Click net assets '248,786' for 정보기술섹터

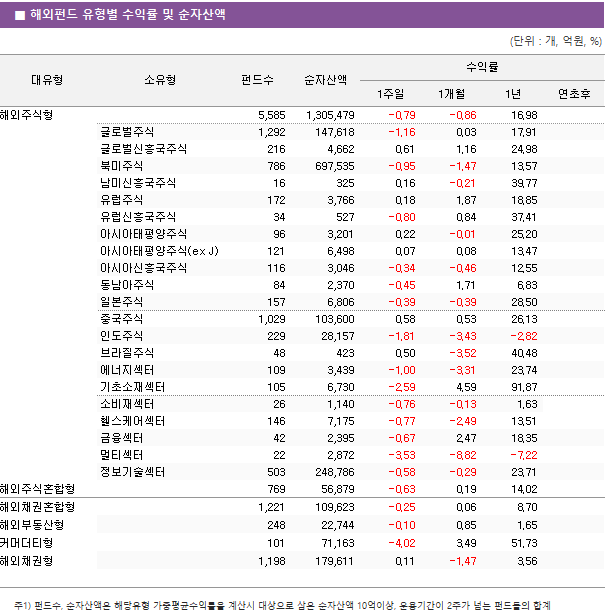[x=335, y=472]
